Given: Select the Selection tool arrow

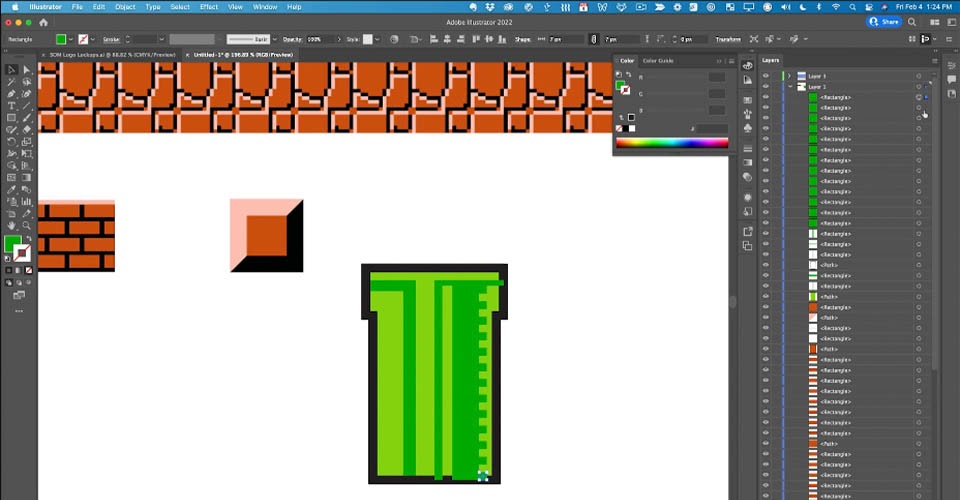Looking at the screenshot, I should (12, 69).
